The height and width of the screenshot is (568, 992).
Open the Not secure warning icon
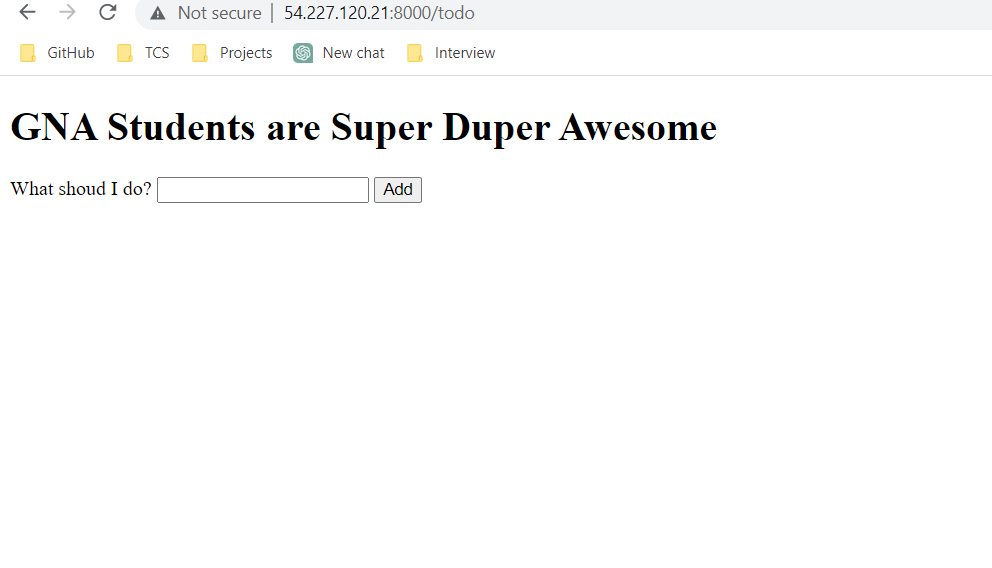click(x=158, y=13)
